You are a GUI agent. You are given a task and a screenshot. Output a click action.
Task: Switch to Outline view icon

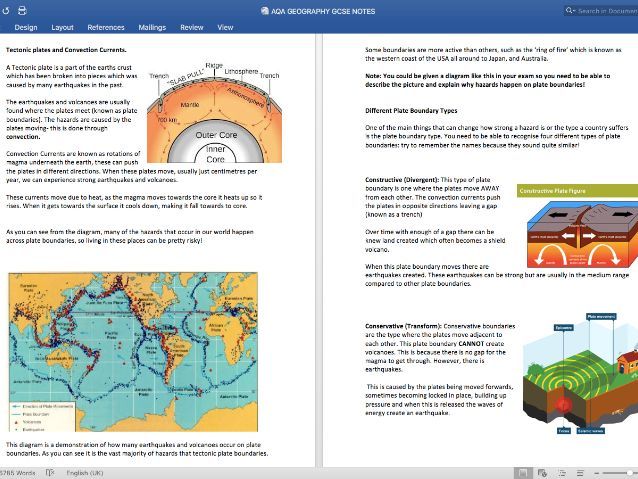(562, 473)
